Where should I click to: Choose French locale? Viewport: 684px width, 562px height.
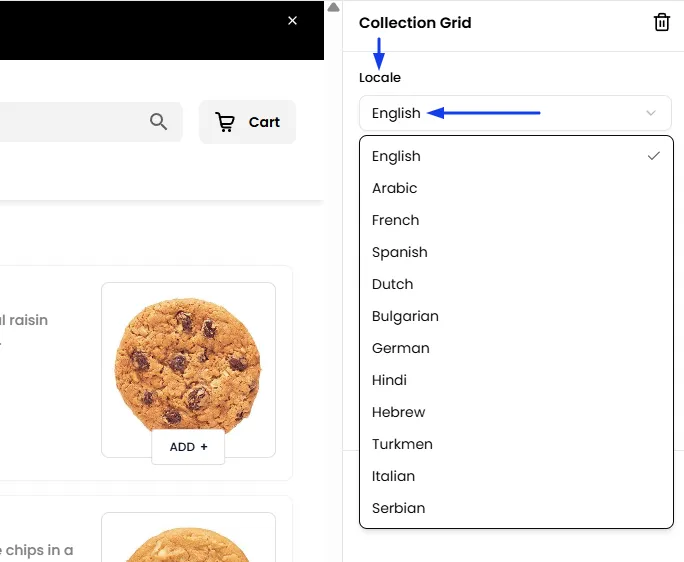[516, 220]
